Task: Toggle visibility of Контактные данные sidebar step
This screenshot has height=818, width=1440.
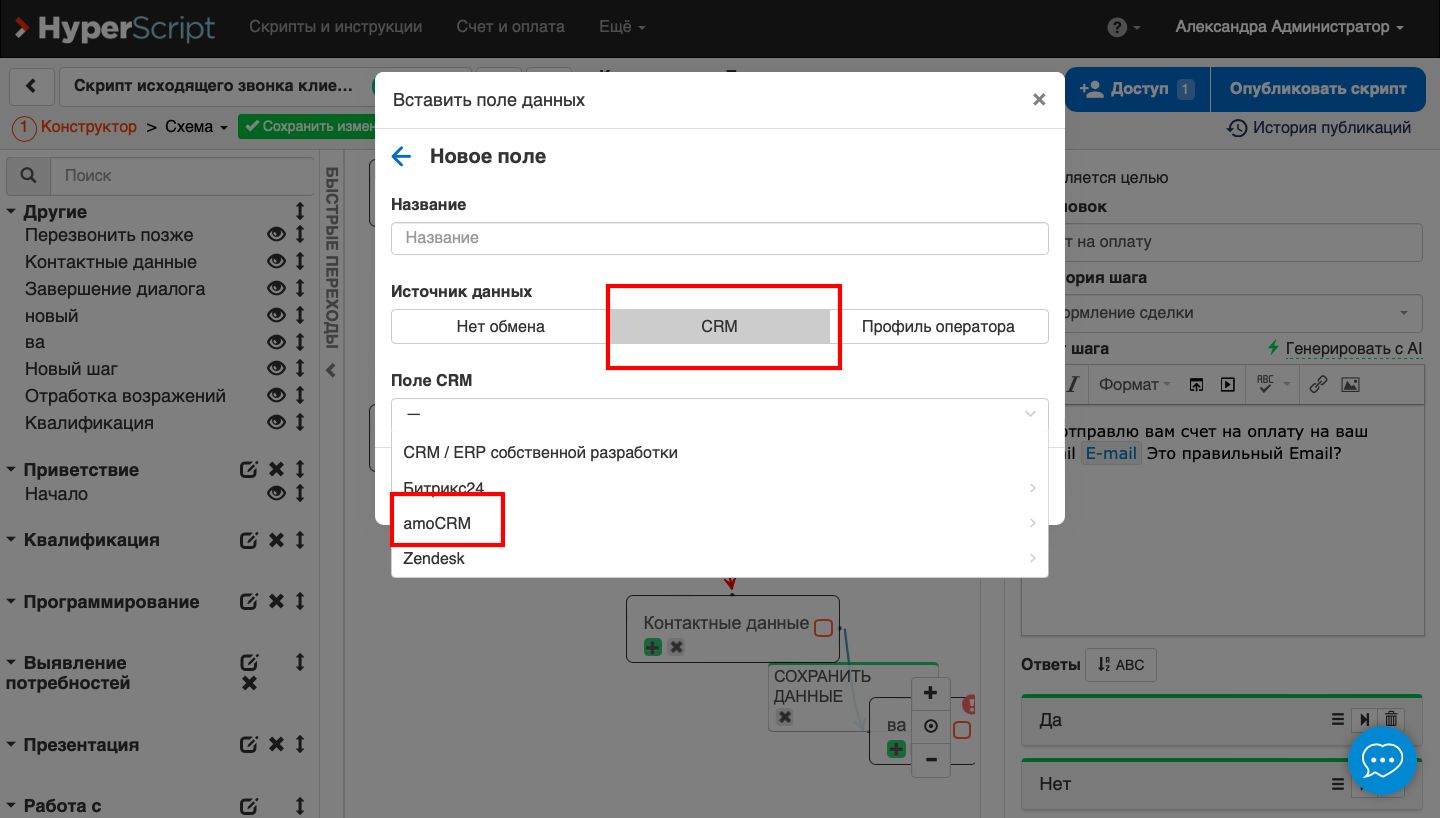Action: coord(276,262)
